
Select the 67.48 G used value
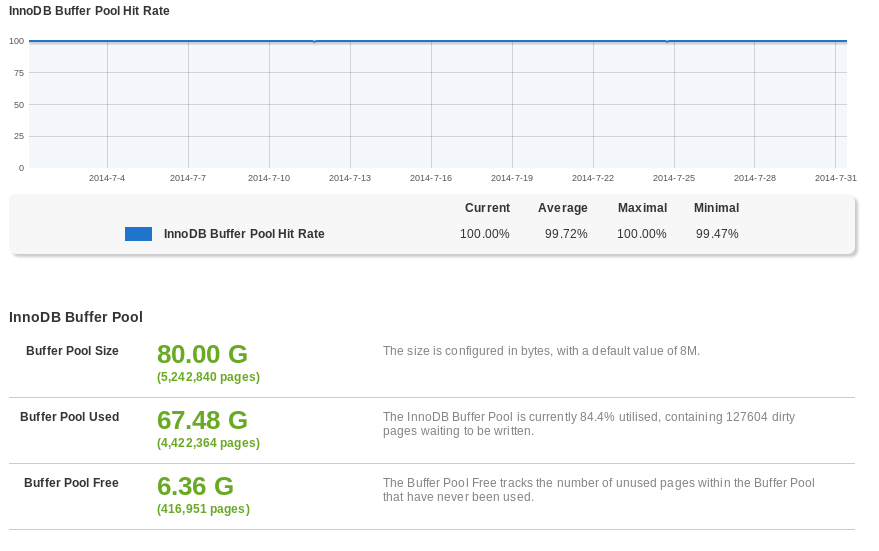[x=202, y=420]
